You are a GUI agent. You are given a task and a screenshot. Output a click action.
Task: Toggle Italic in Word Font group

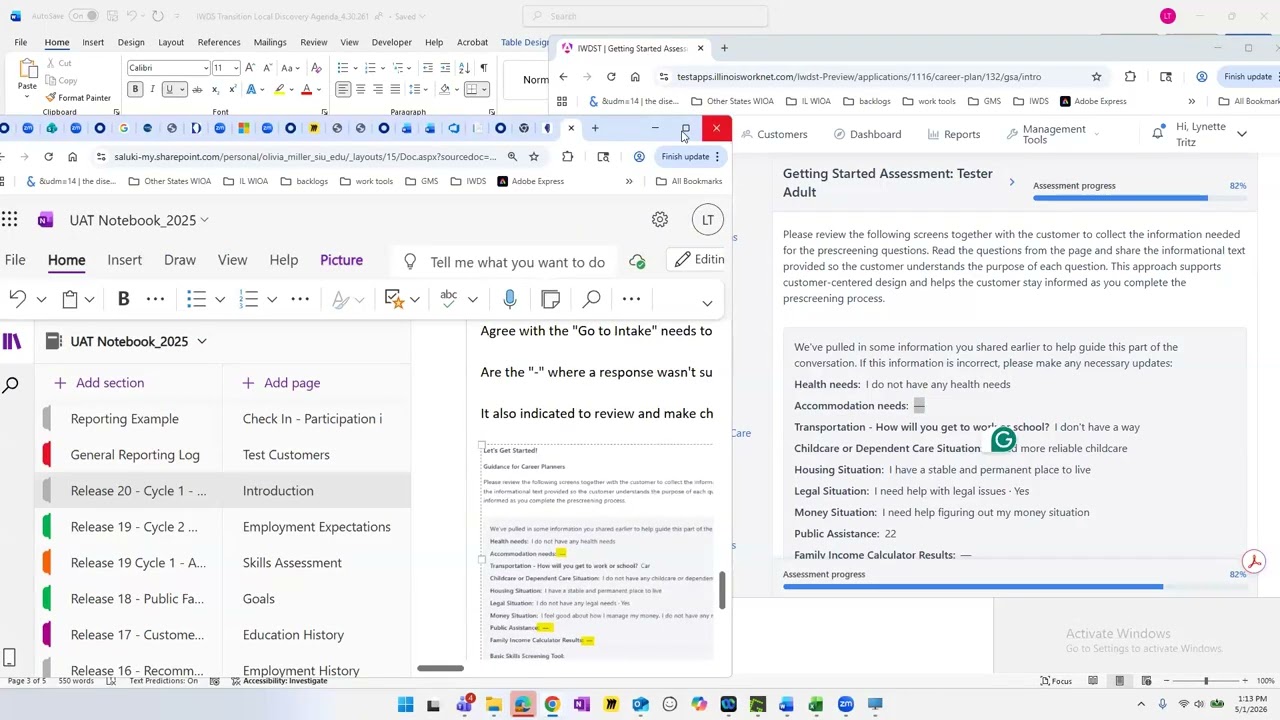[152, 90]
